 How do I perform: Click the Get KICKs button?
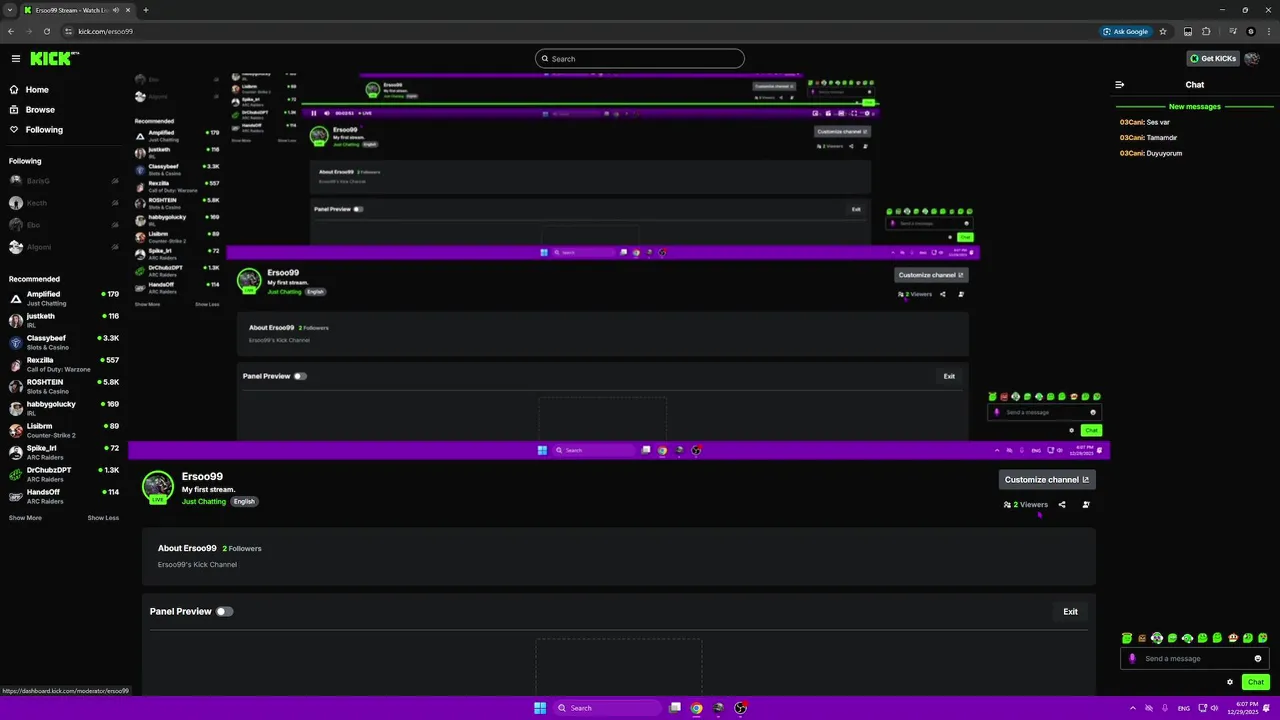pos(1213,59)
